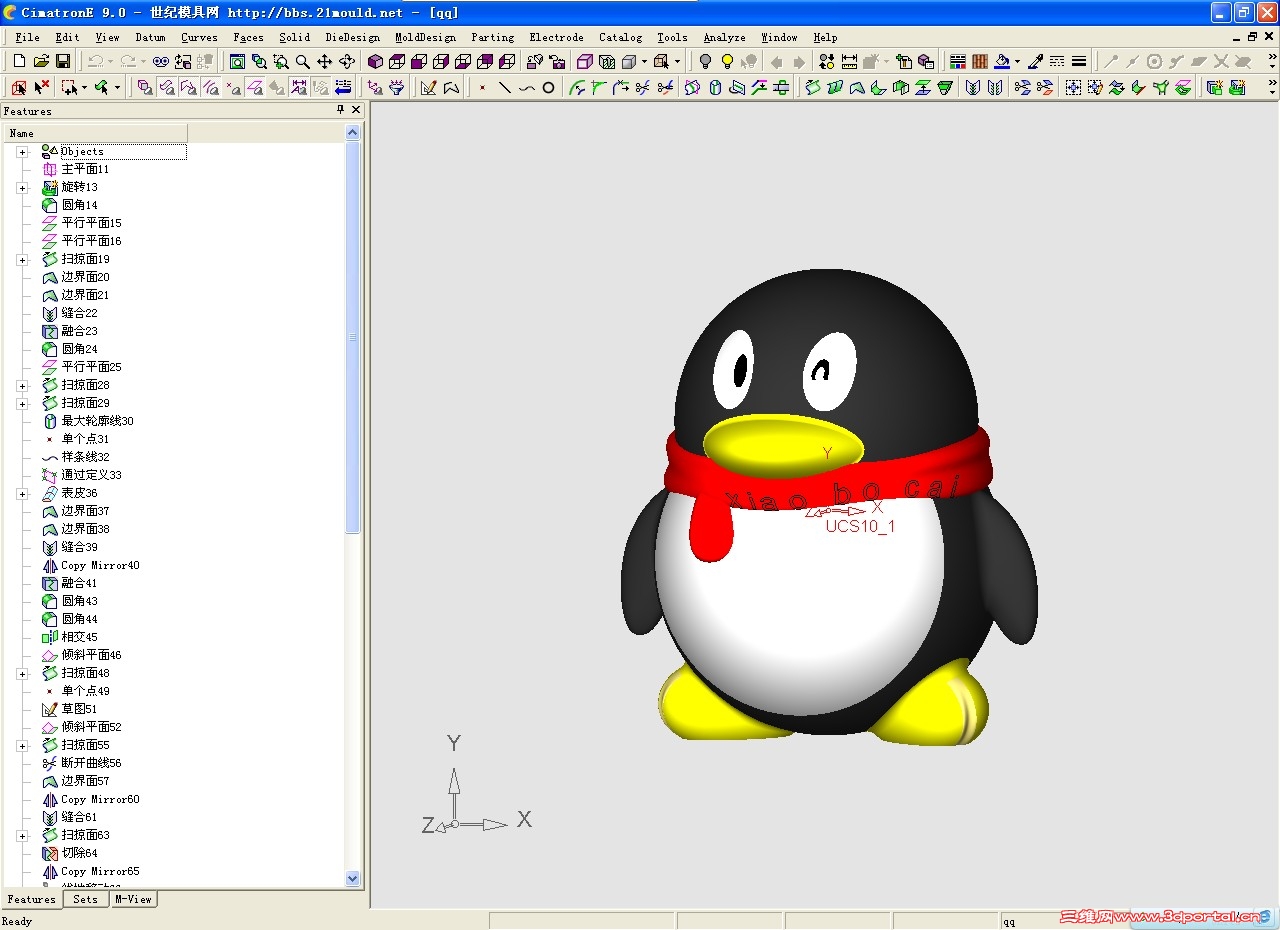Select the 最大轮廓线30 feature

pyautogui.click(x=97, y=422)
